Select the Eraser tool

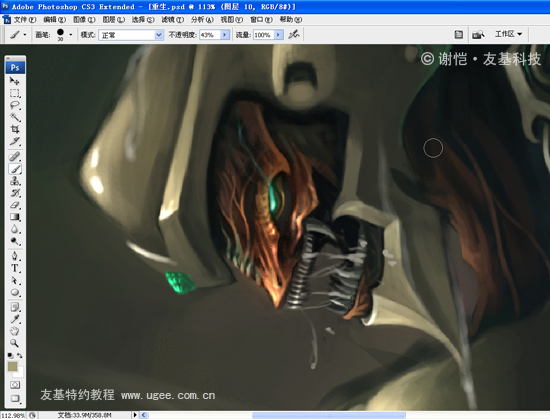(x=15, y=205)
